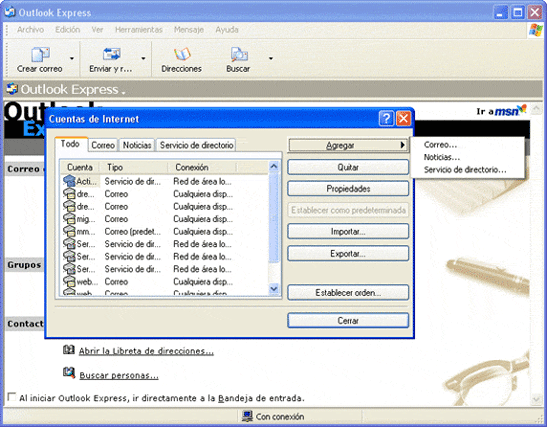The width and height of the screenshot is (547, 427).
Task: Open the Ayuda menu
Action: (x=227, y=30)
